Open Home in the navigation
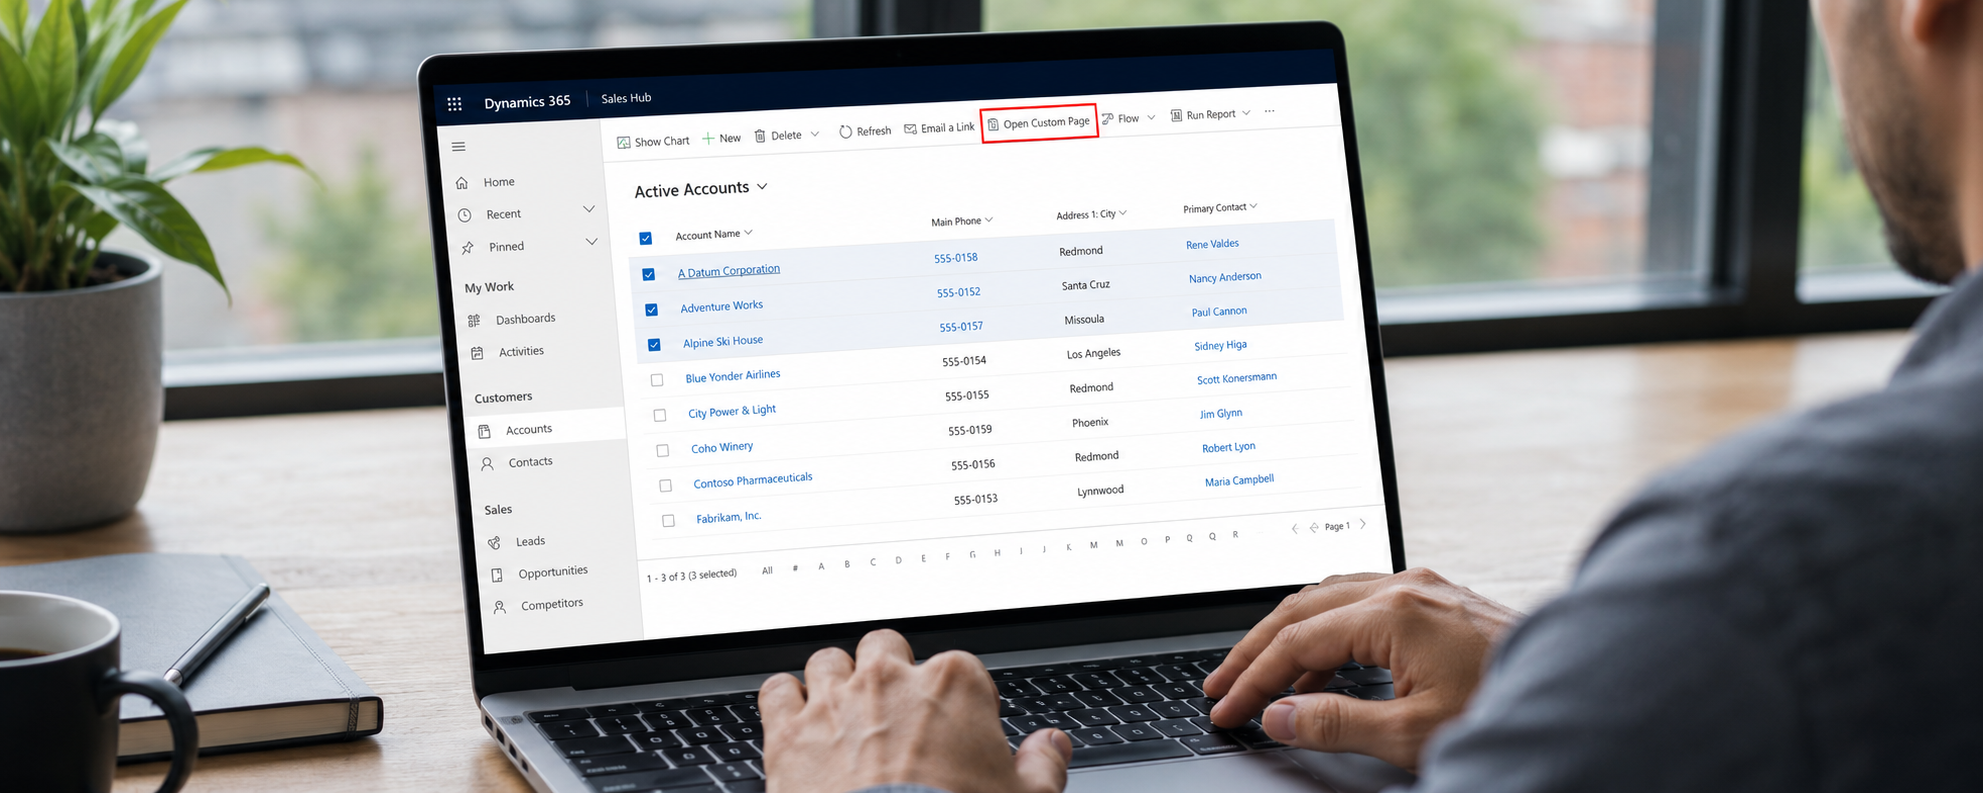The height and width of the screenshot is (793, 1983). click(499, 182)
